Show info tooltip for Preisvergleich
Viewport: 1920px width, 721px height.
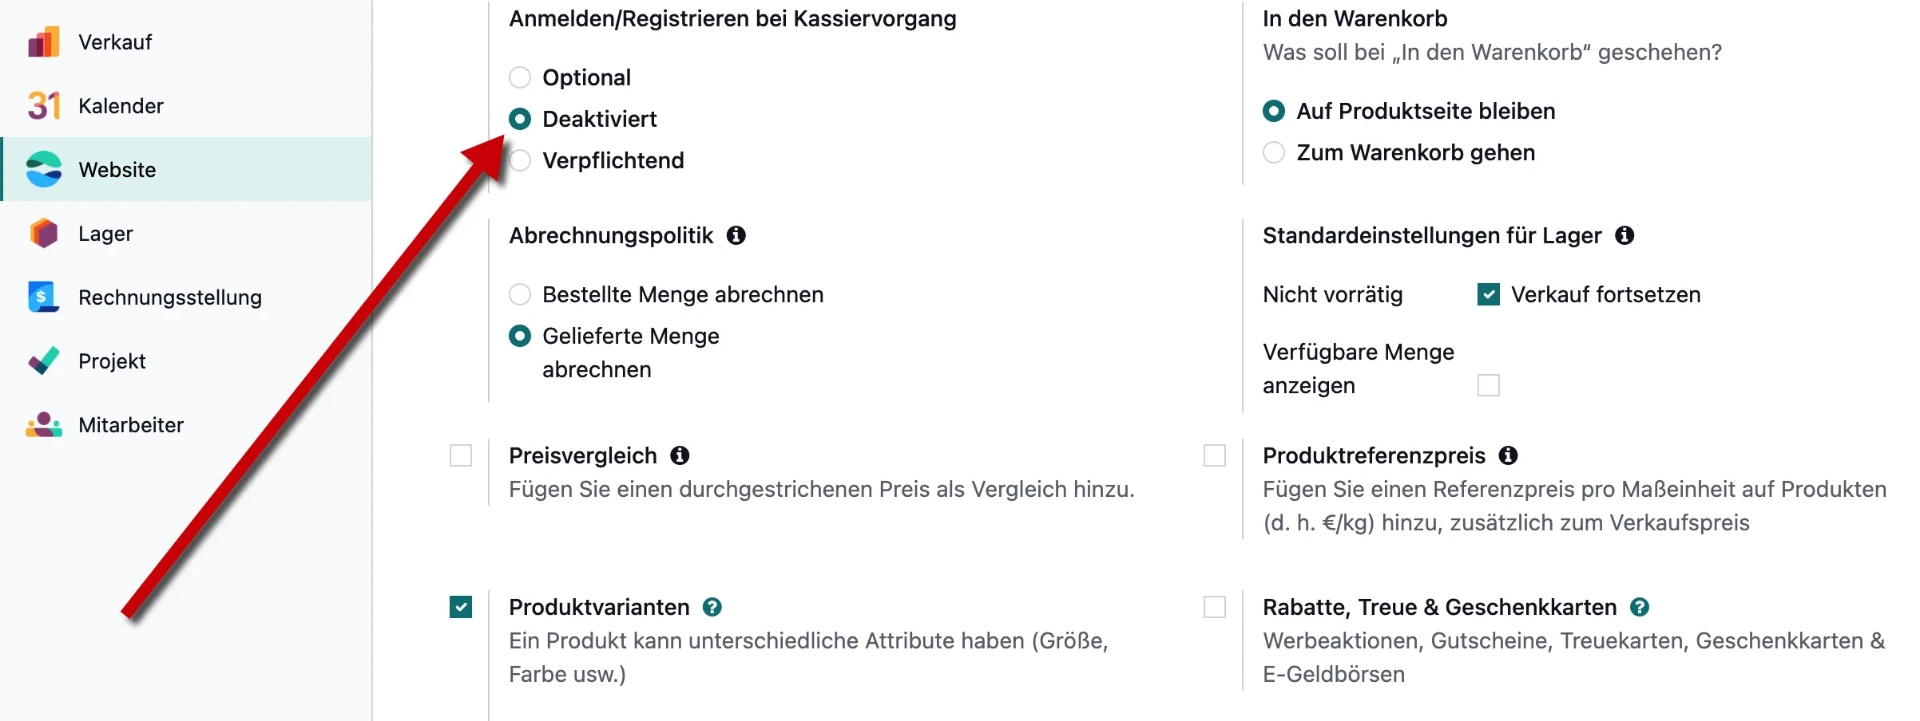coord(680,456)
